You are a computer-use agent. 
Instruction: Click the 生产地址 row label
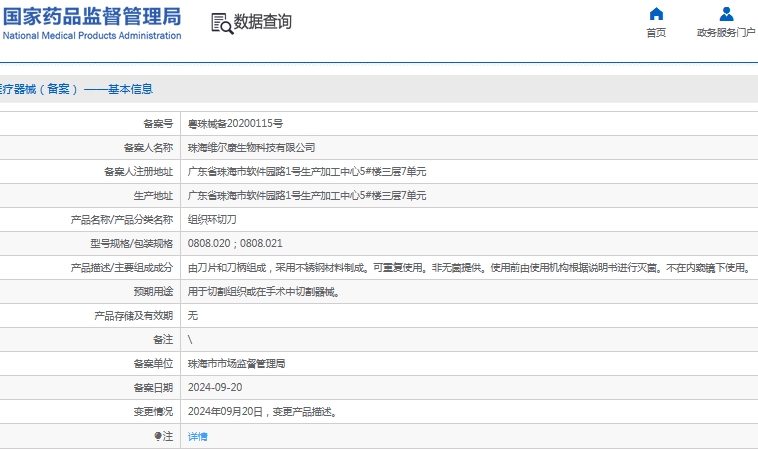click(x=153, y=196)
